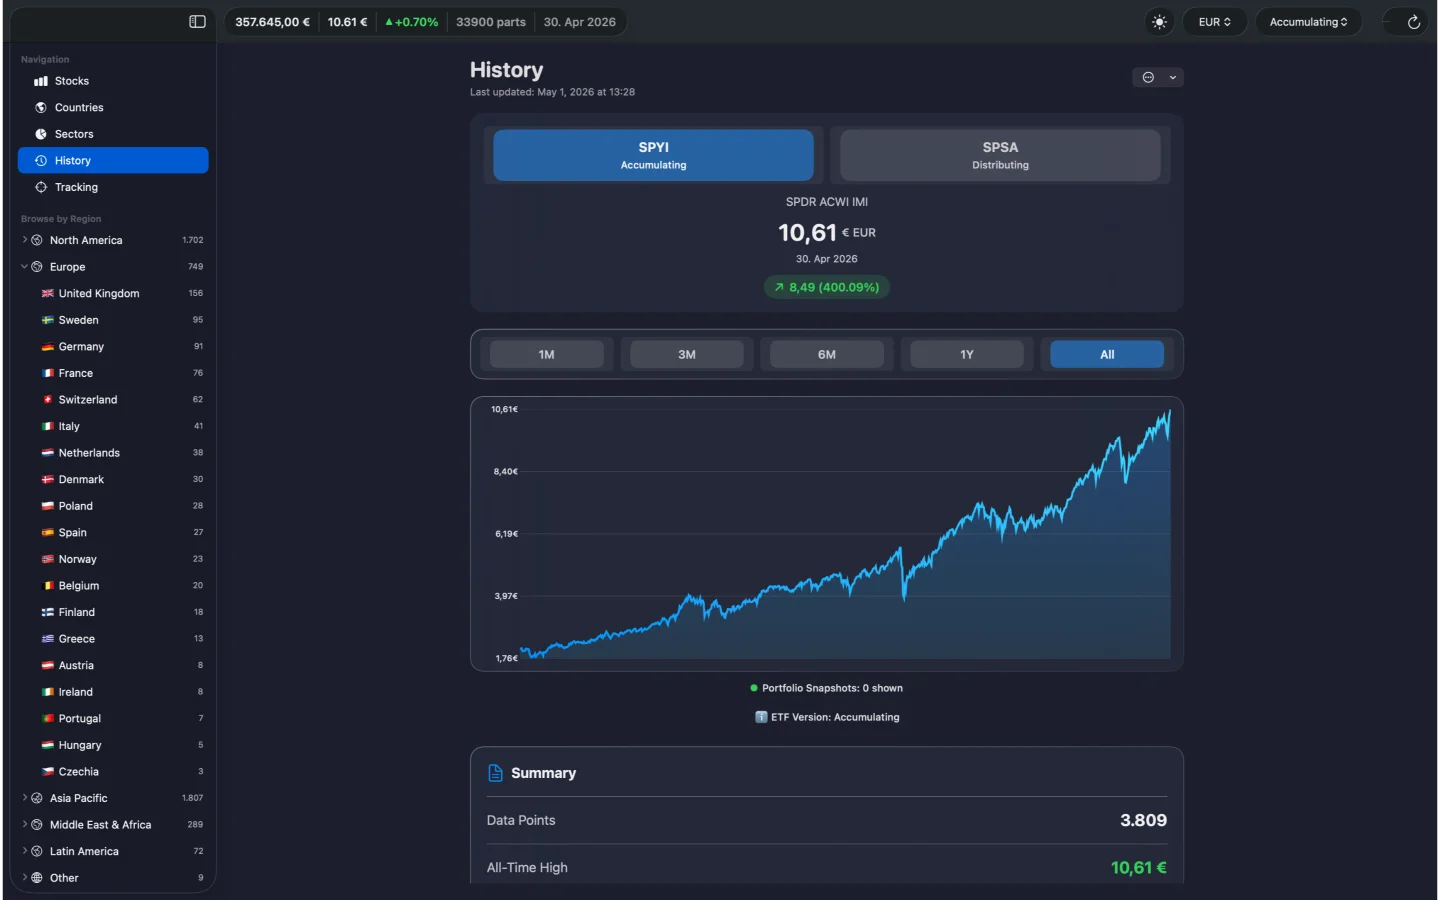Expand the Latin America region
Viewport: 1440px width, 900px height.
[24, 851]
